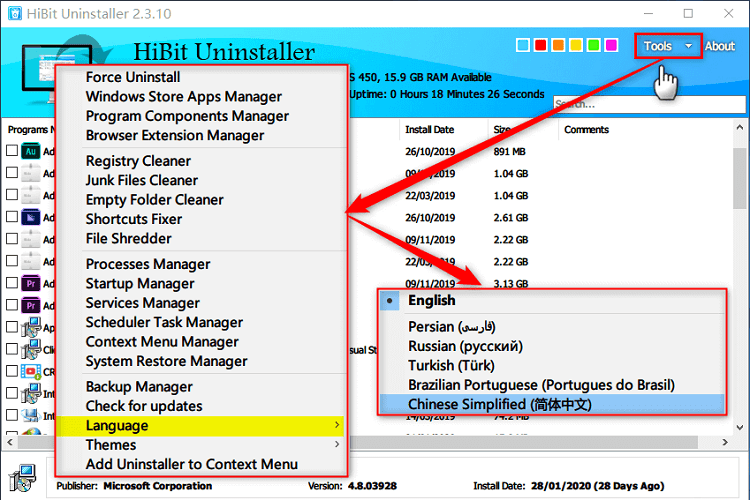Tick the checkbox in the 2.61 GB row
The width and height of the screenshot is (750, 500).
[12, 217]
